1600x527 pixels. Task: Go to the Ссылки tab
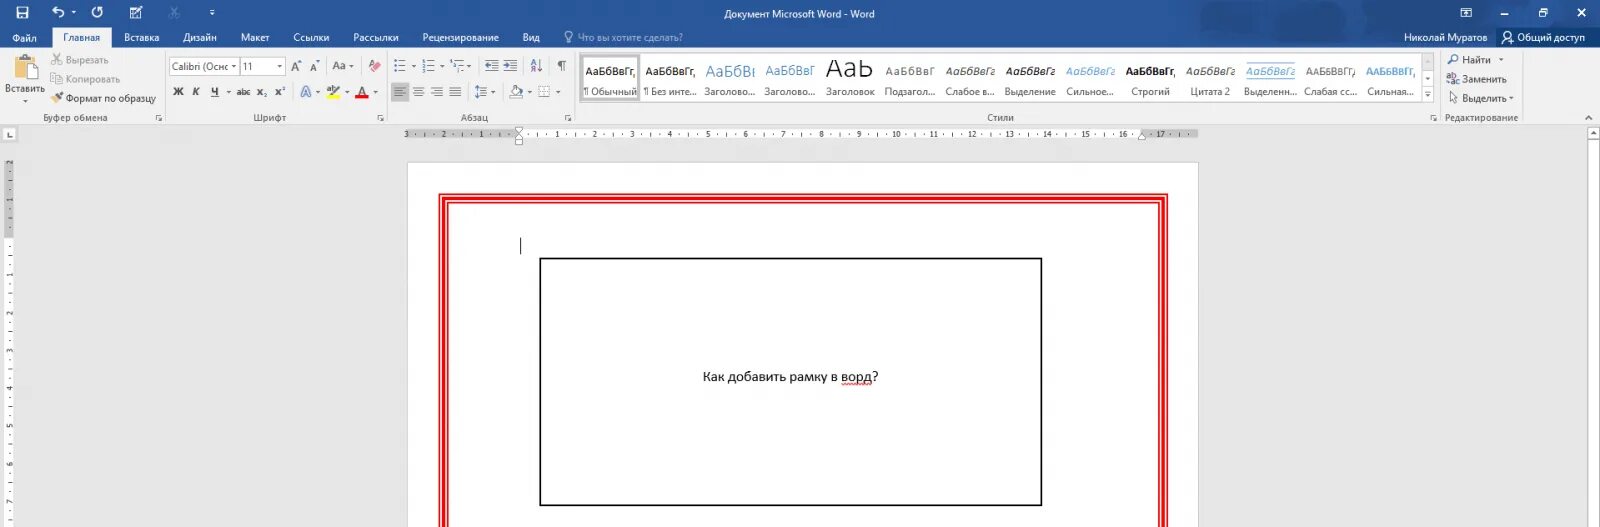pos(311,38)
